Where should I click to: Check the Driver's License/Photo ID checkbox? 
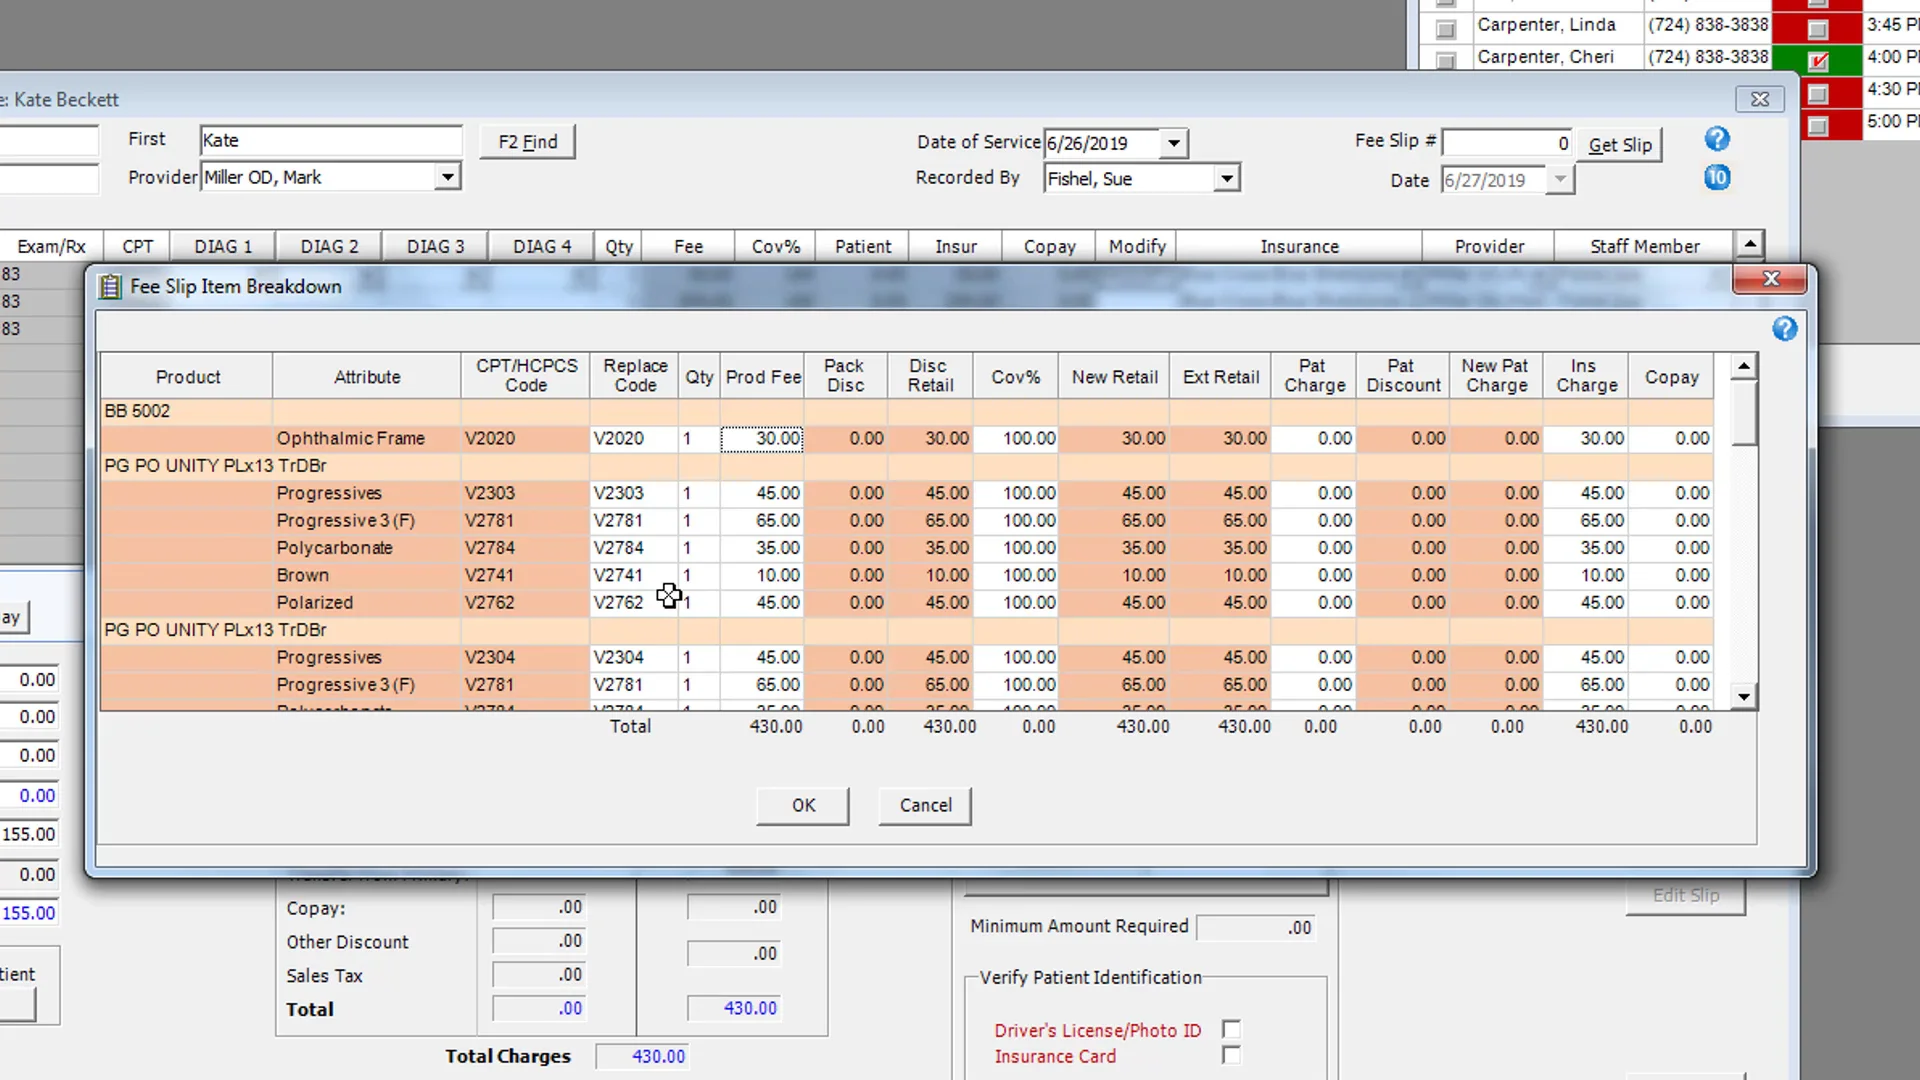click(x=1231, y=1029)
